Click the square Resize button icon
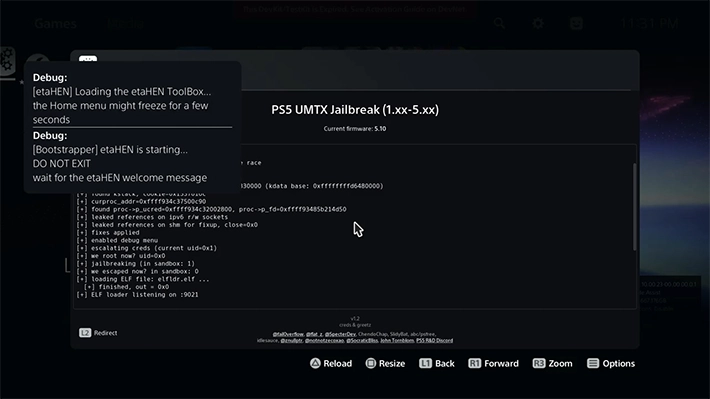The height and width of the screenshot is (399, 710). pyautogui.click(x=370, y=363)
